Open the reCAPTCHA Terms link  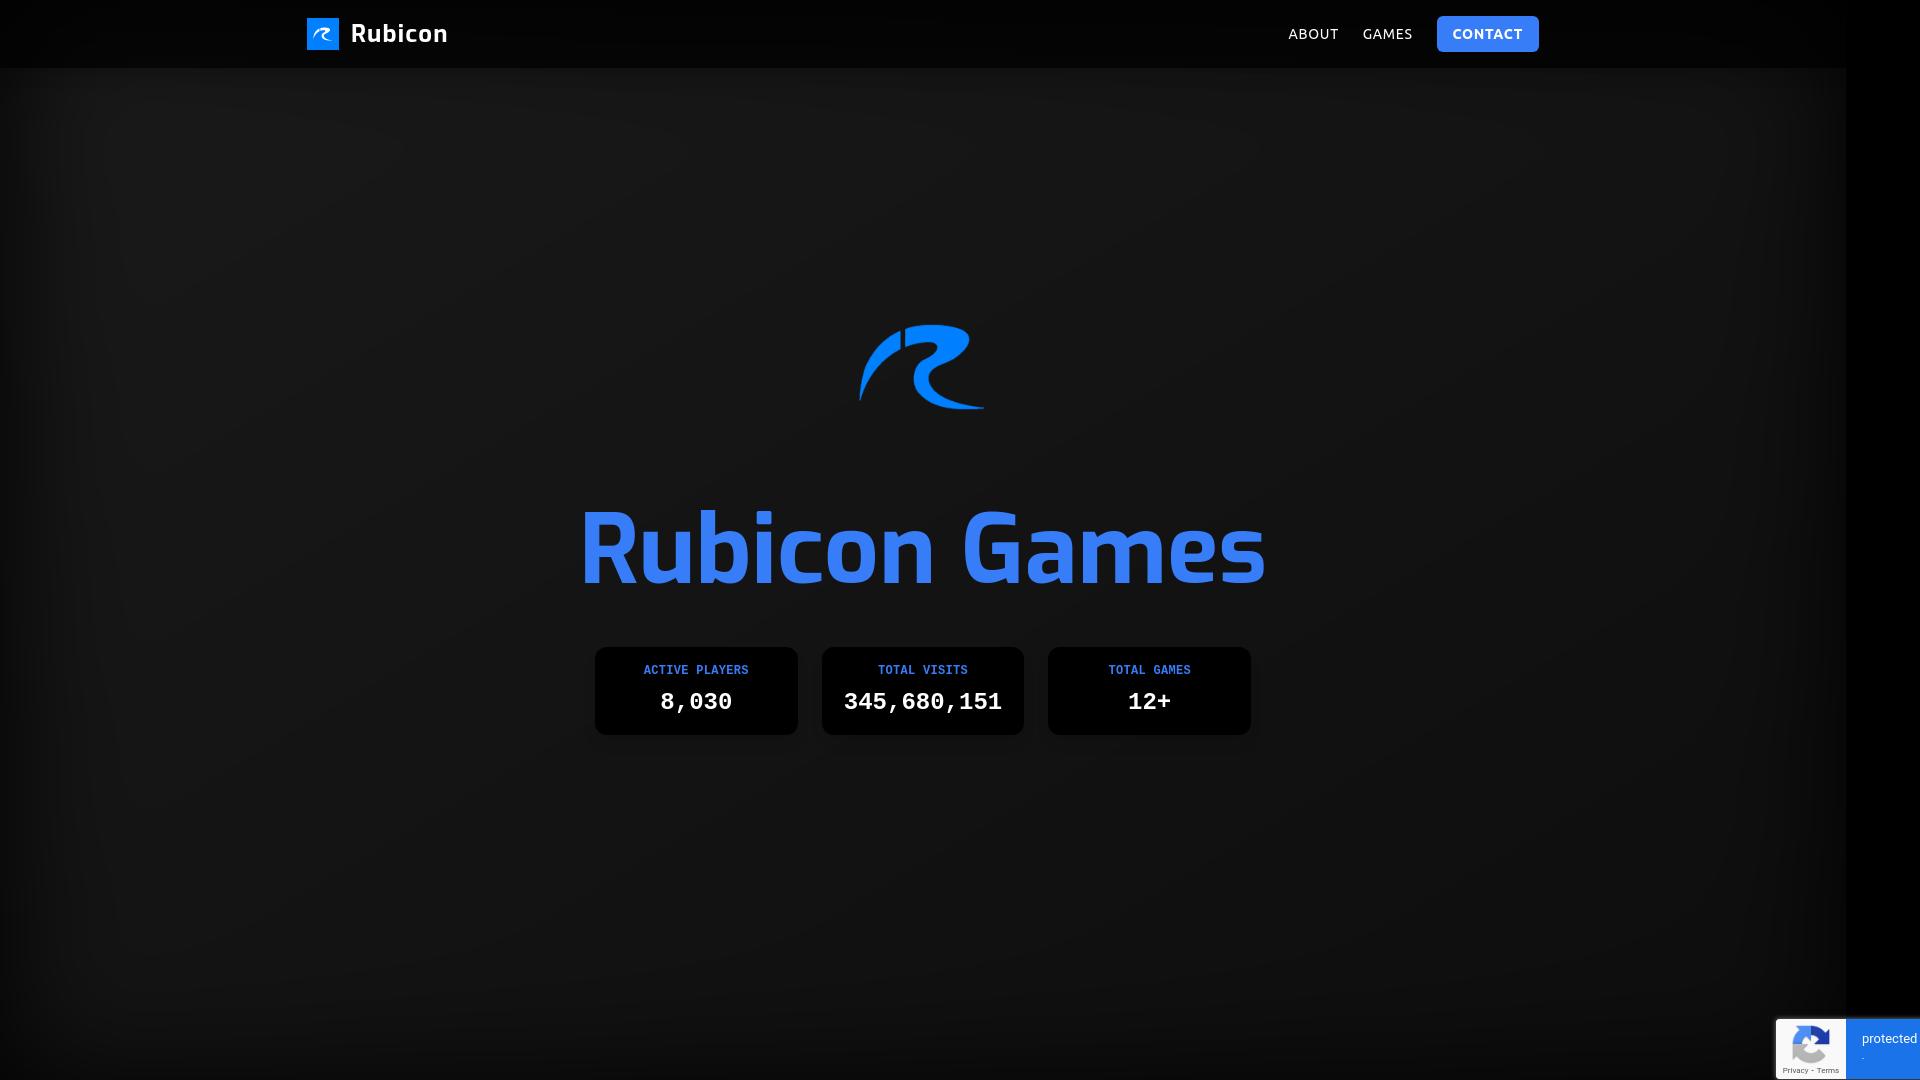[x=1827, y=1068]
